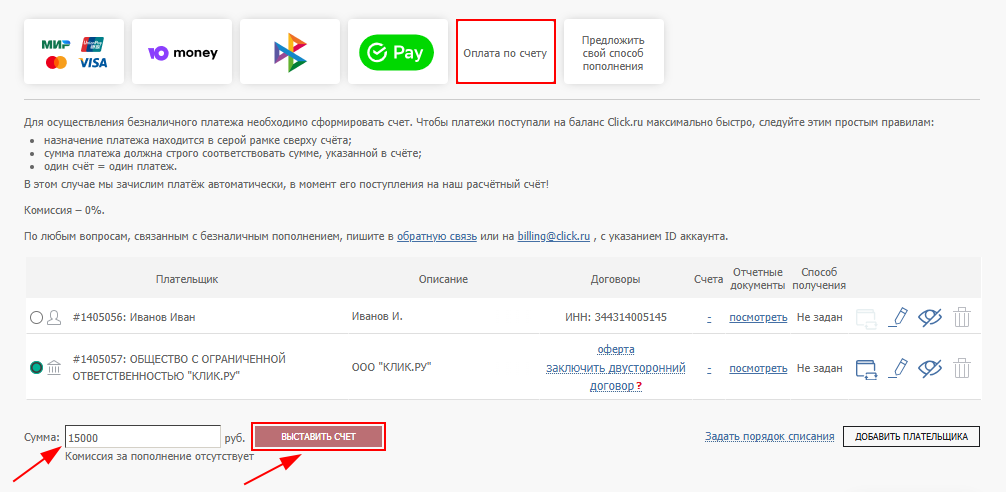Choose bank cards payment method (МИР/Visa)
Image resolution: width=1006 pixels, height=492 pixels.
[74, 52]
